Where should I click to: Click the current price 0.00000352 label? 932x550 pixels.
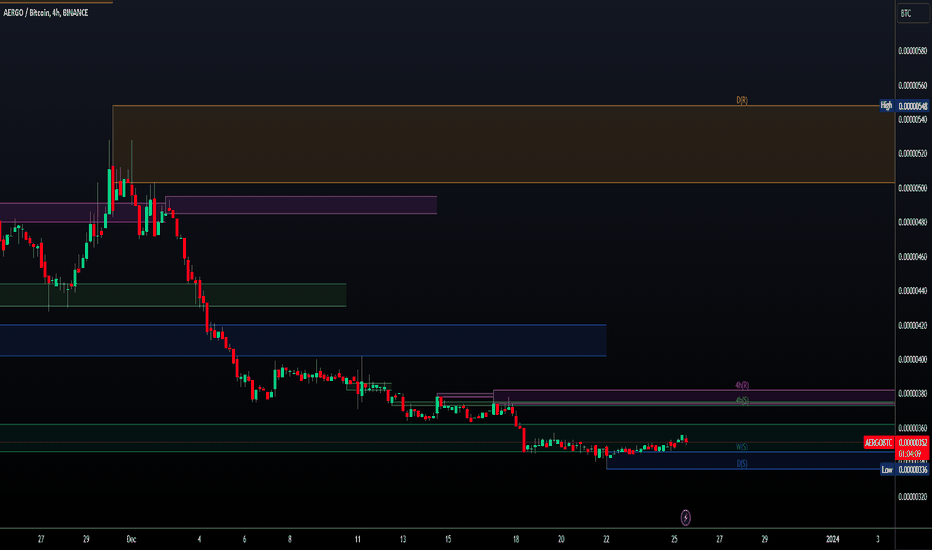pyautogui.click(x=913, y=442)
